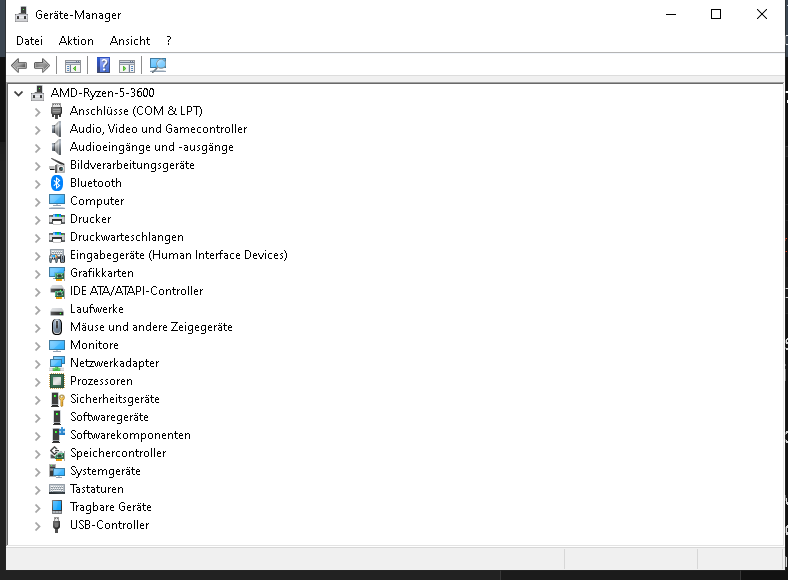
Task: Click the Laufwerke drive icon
Action: 57,311
